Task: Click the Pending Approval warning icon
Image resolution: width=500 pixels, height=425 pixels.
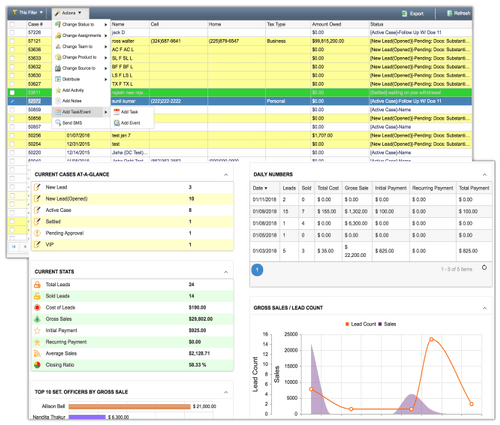Action: coord(37,233)
